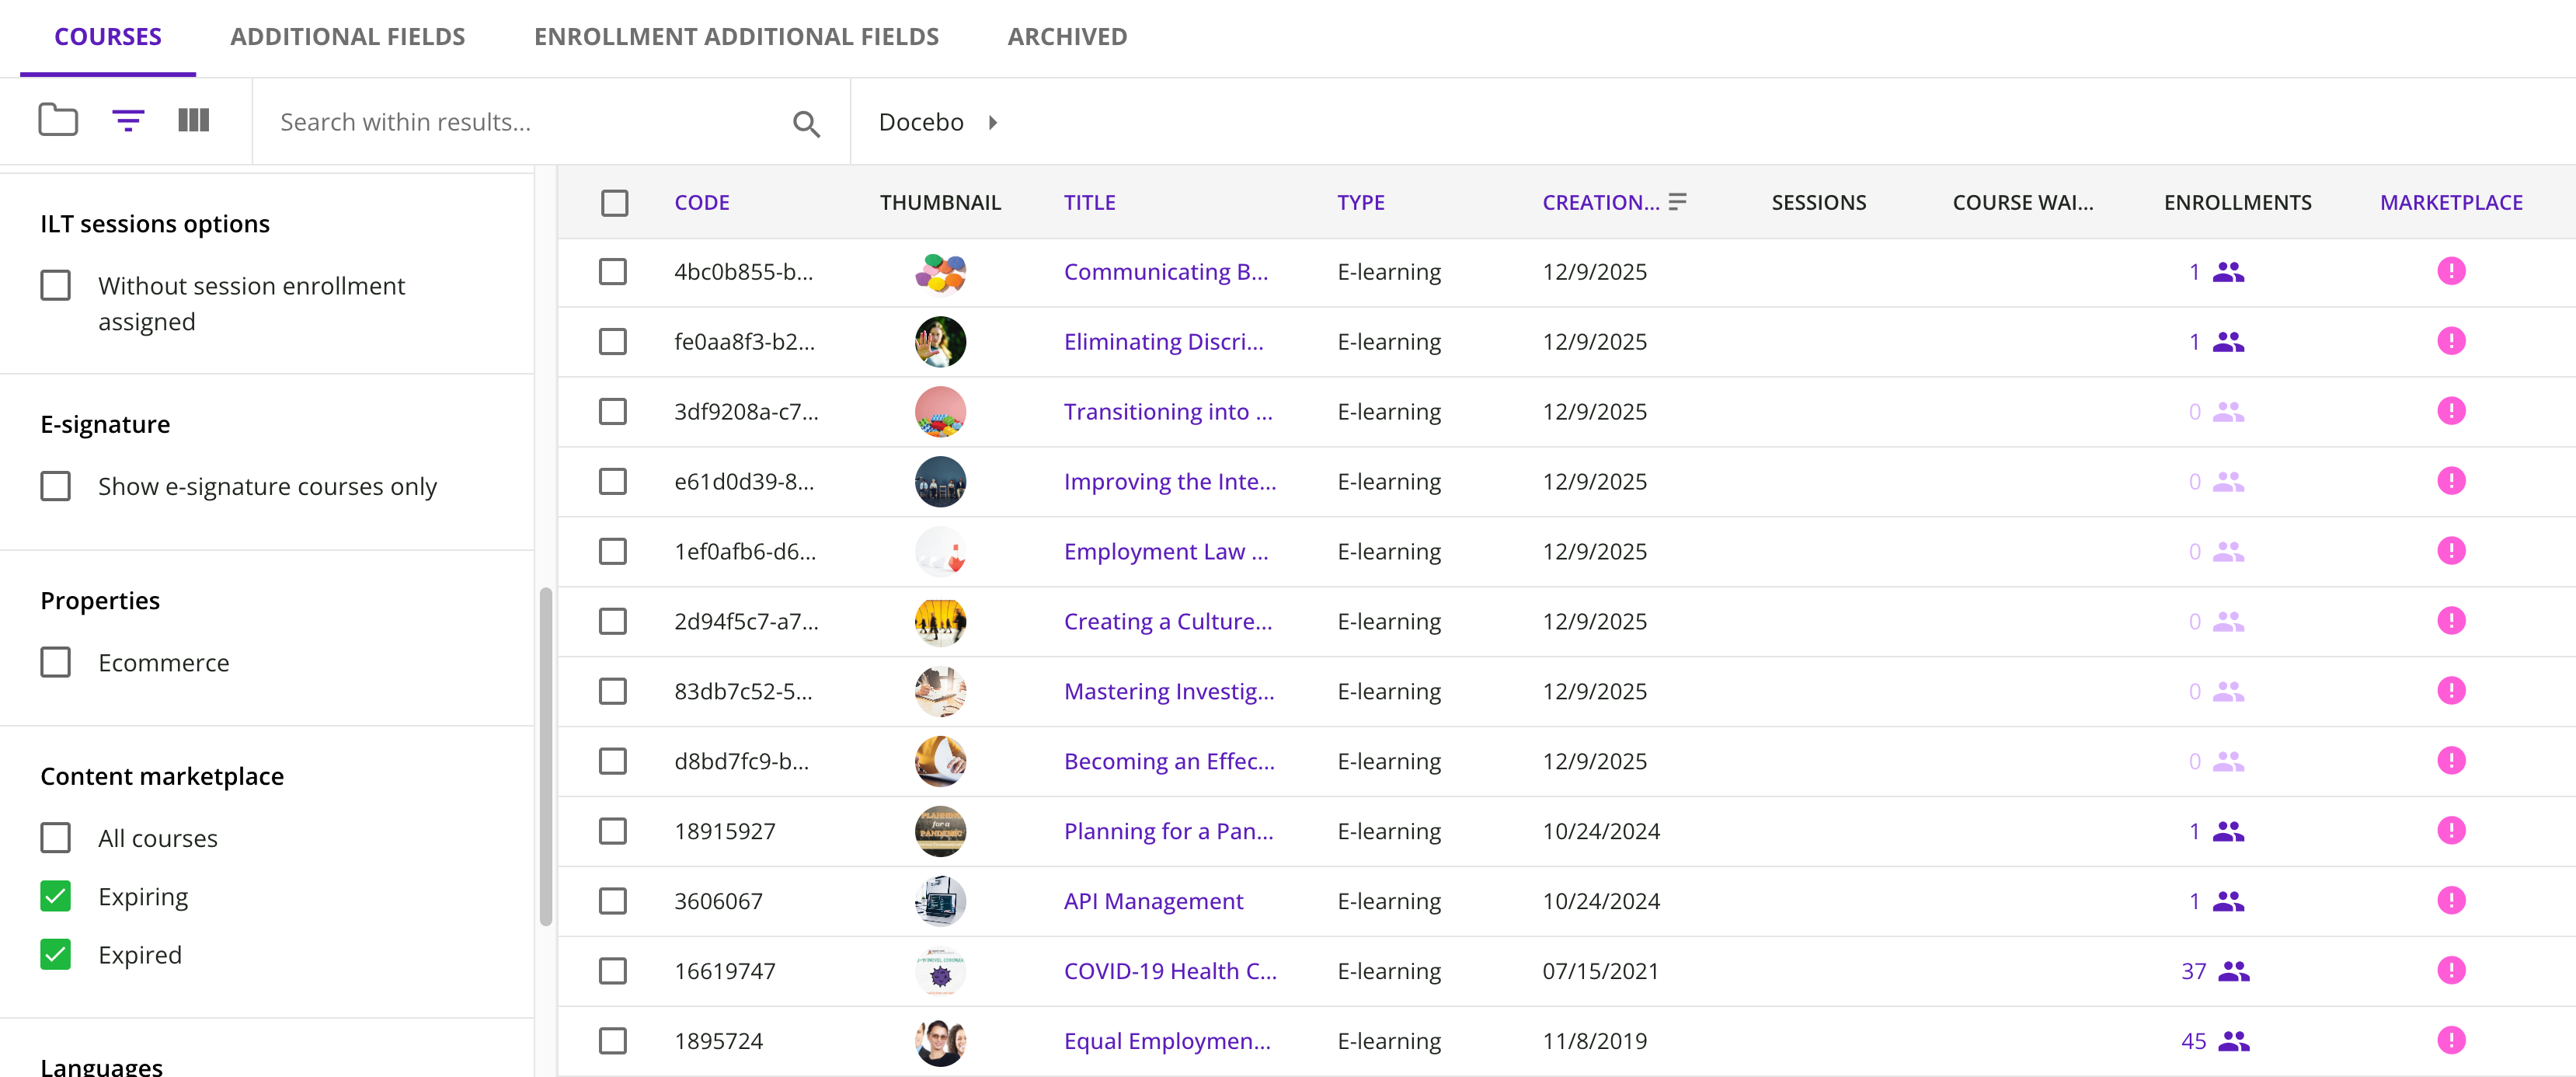Check Without session enrollment assigned option
Screen dimensions: 2576x1077
pyautogui.click(x=56, y=286)
